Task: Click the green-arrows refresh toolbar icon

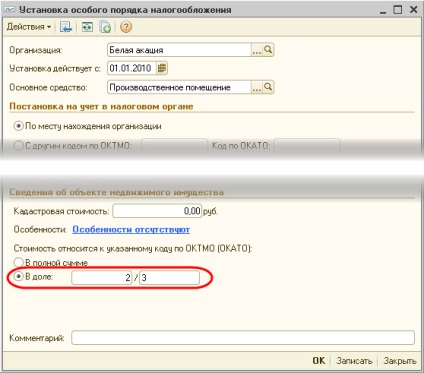Action: 87,27
